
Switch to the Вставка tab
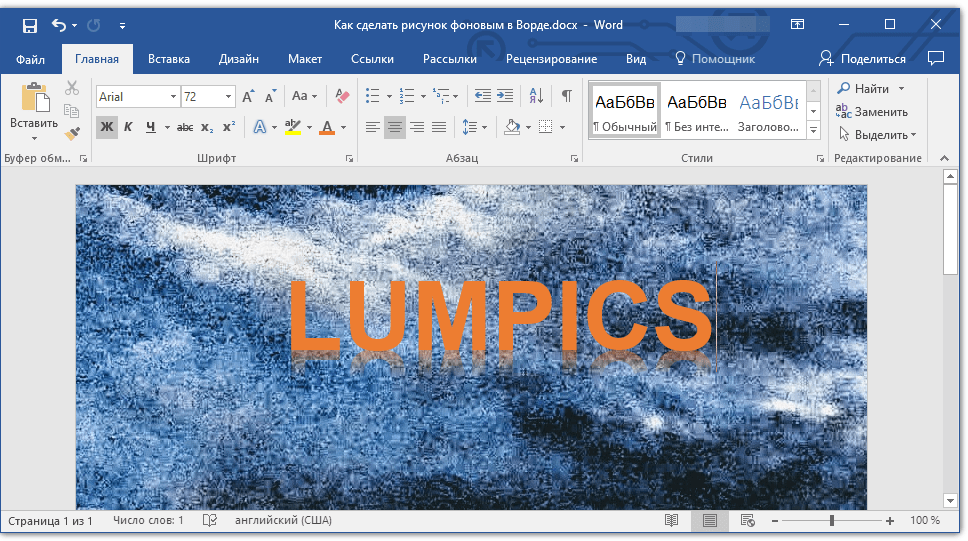(169, 59)
